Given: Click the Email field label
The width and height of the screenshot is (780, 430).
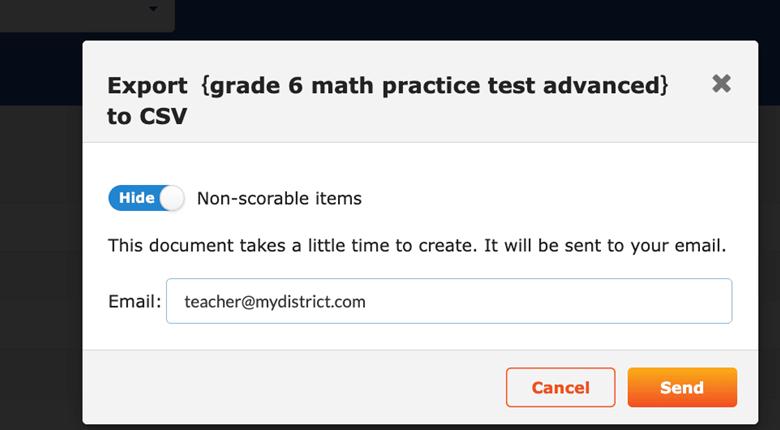Looking at the screenshot, I should (x=134, y=301).
